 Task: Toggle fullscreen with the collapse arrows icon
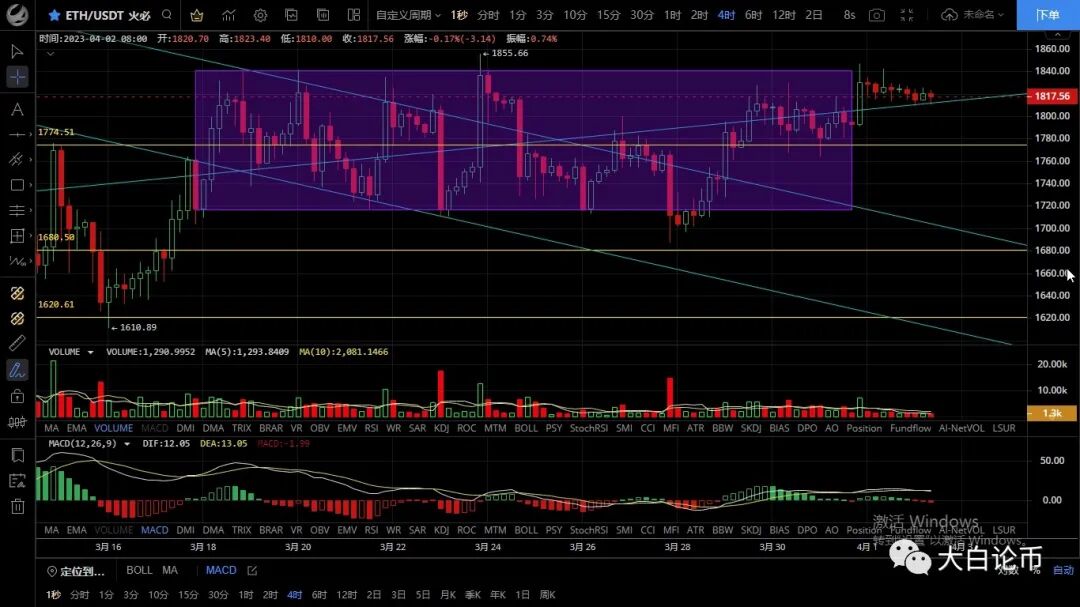point(907,14)
